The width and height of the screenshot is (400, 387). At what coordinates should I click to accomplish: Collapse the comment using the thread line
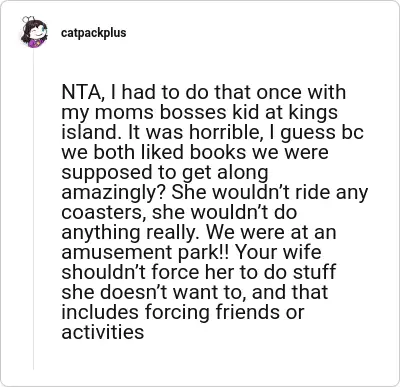[34, 209]
